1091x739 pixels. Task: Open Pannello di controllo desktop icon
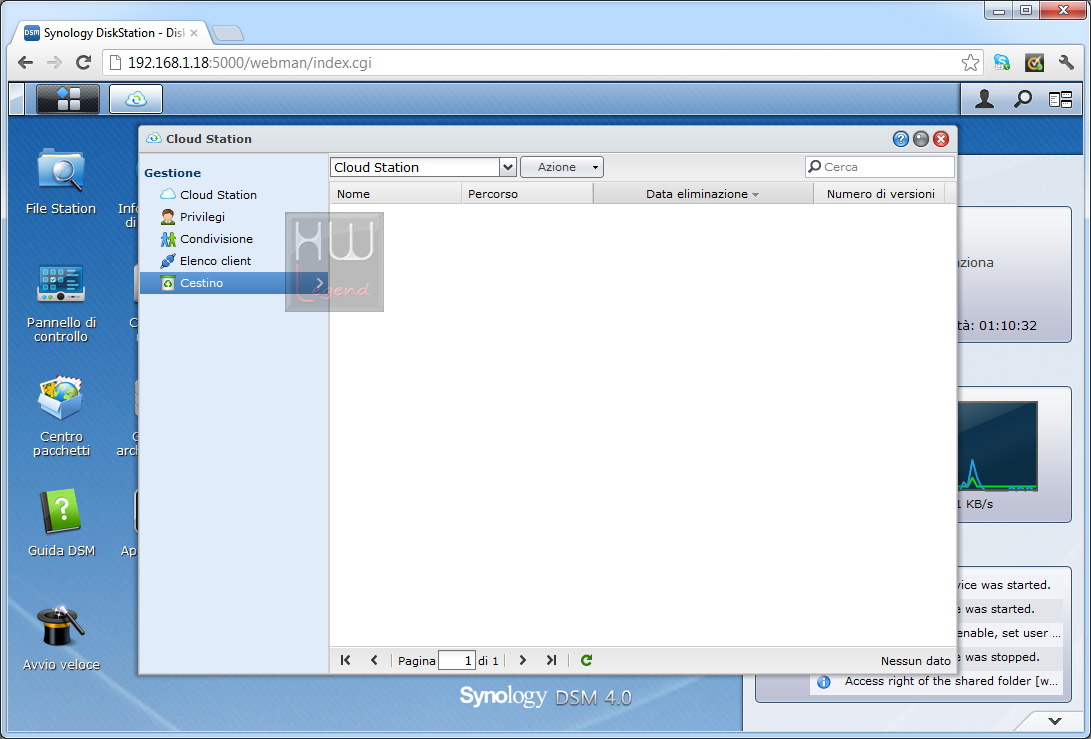tap(61, 303)
